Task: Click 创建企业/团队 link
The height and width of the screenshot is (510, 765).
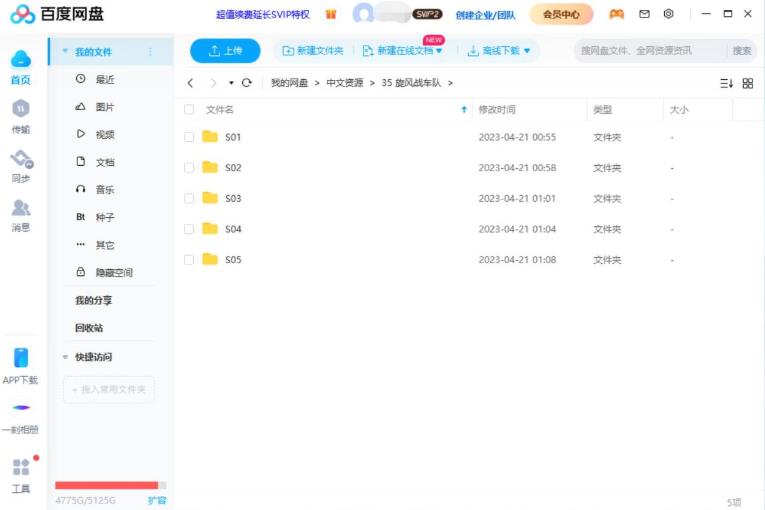Action: (x=485, y=15)
